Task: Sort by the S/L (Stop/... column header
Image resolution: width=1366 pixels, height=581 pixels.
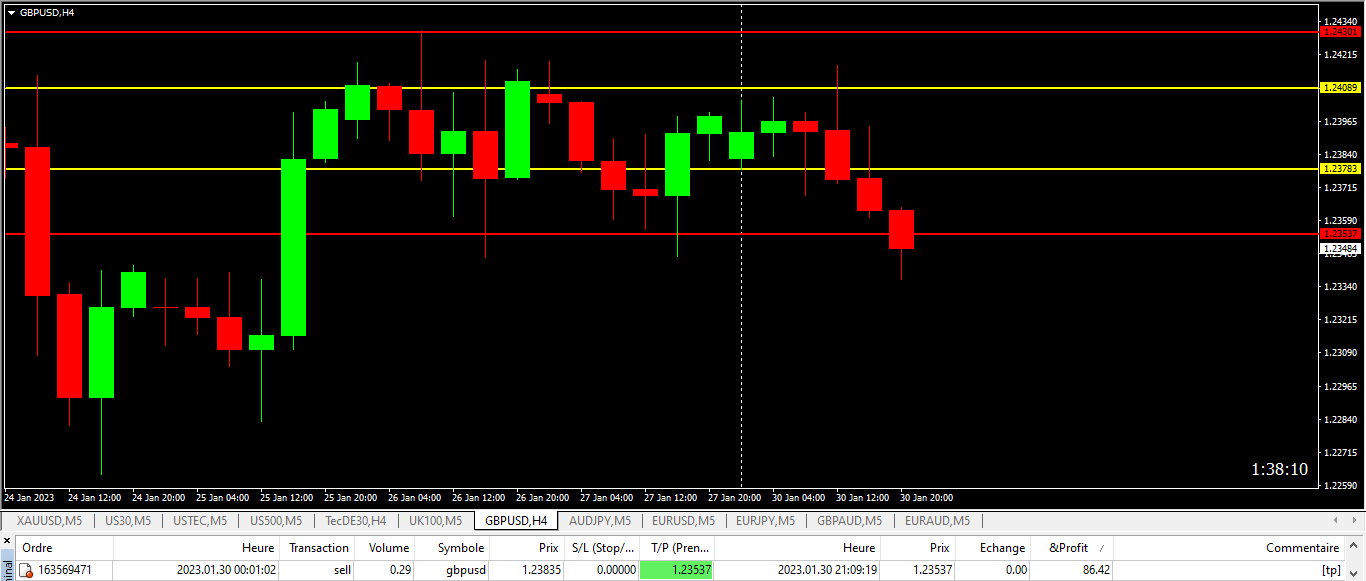Action: tap(602, 548)
